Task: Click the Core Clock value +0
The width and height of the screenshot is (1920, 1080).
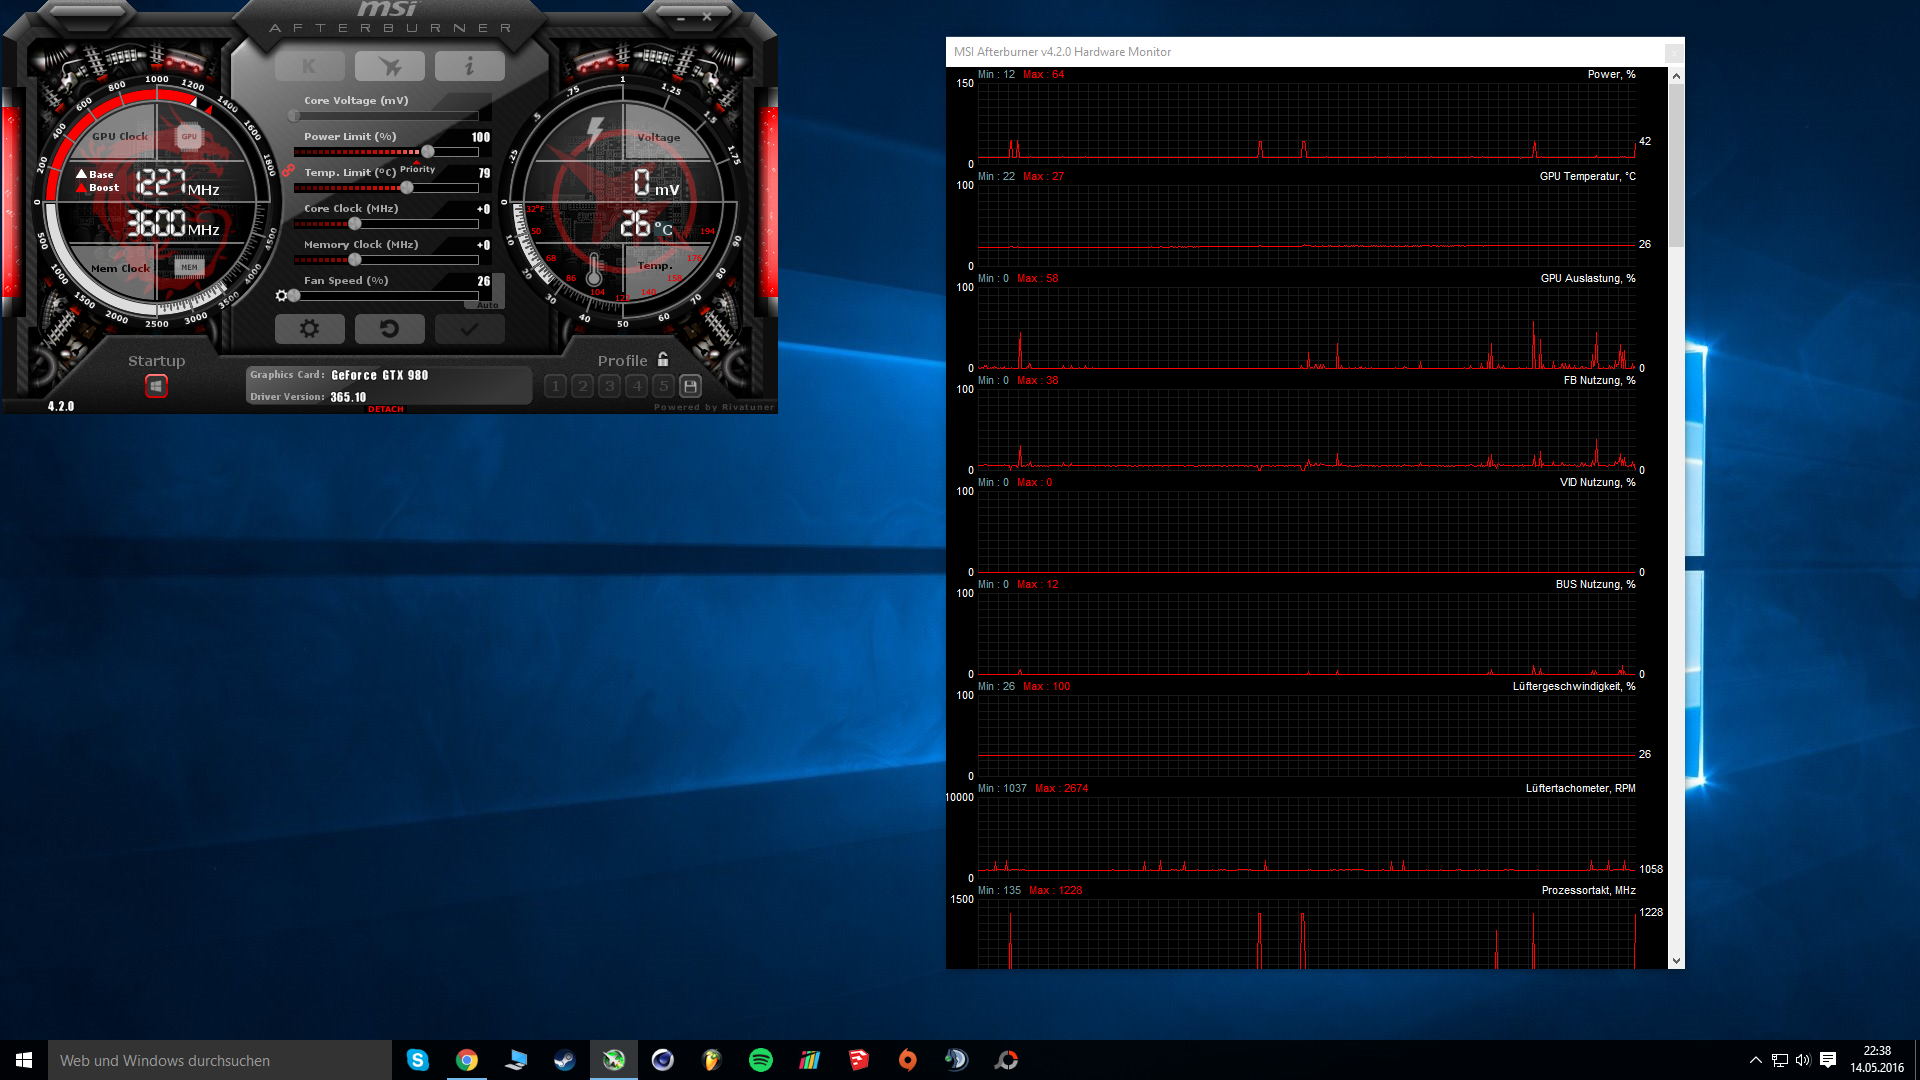Action: point(484,209)
